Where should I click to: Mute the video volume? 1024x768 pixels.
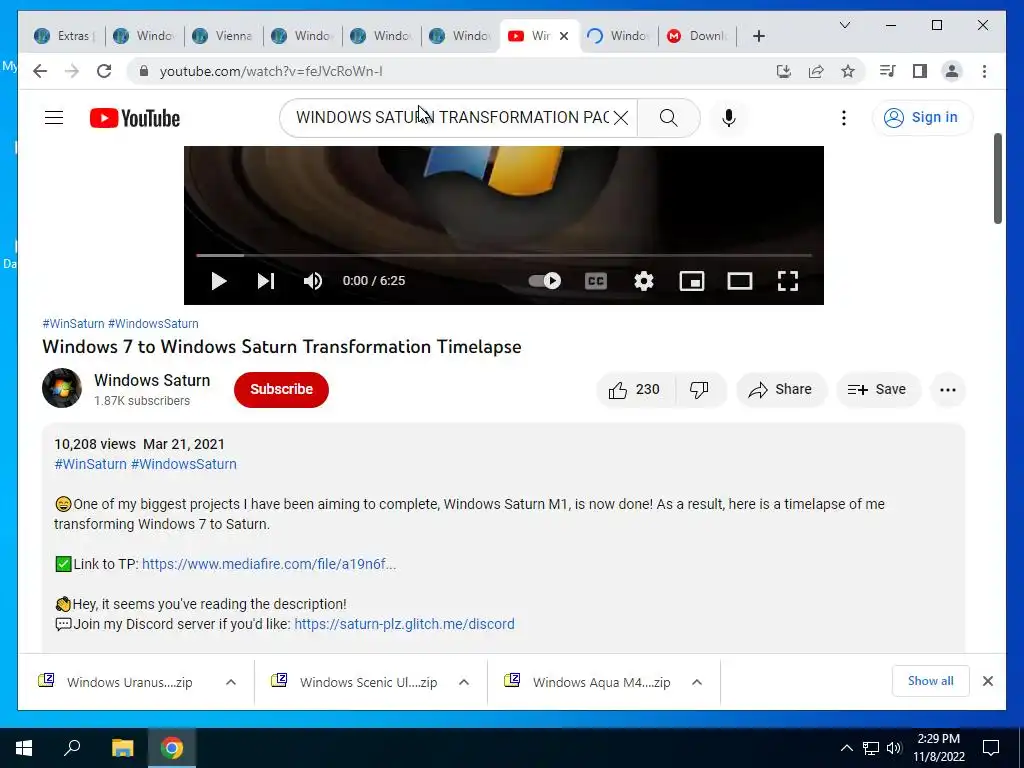click(313, 281)
